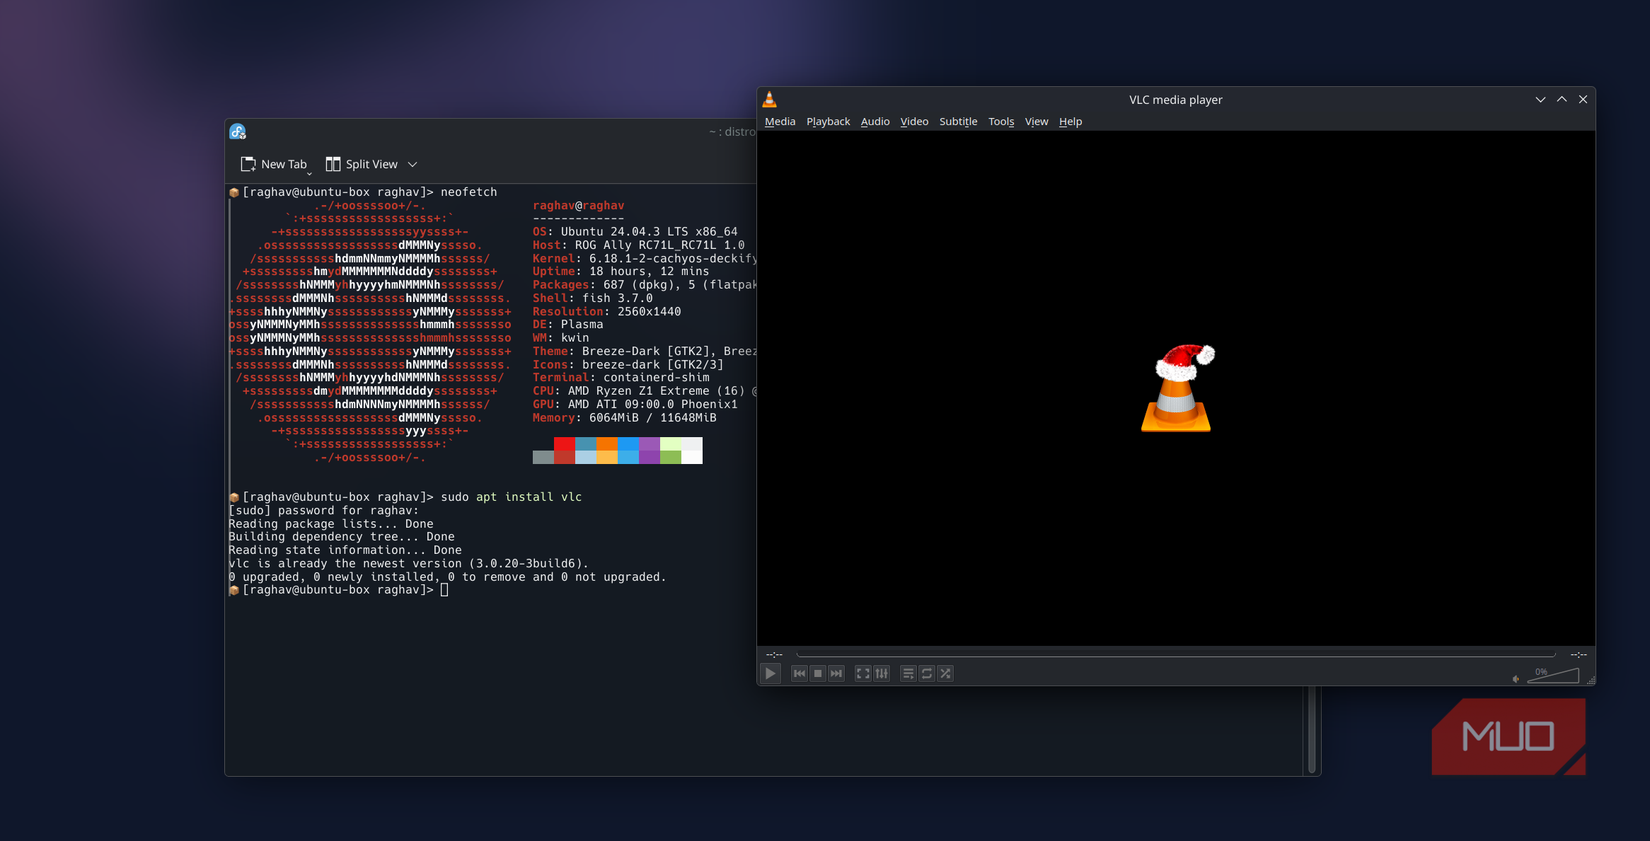Grab the VLC window resize grip

1590,680
